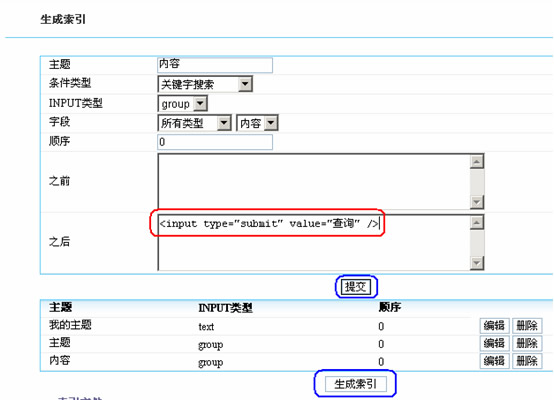
Task: Open the 所有类型 field dropdown
Action: (x=194, y=123)
